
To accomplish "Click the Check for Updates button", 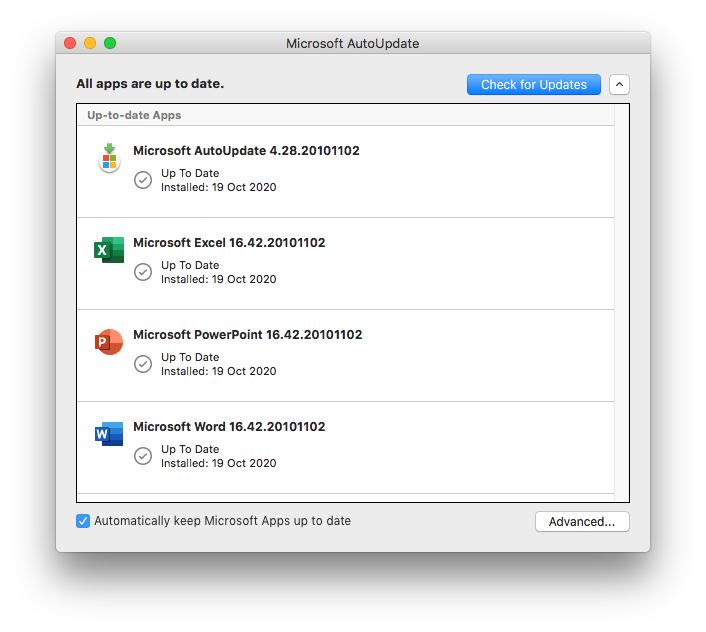I will (x=534, y=85).
